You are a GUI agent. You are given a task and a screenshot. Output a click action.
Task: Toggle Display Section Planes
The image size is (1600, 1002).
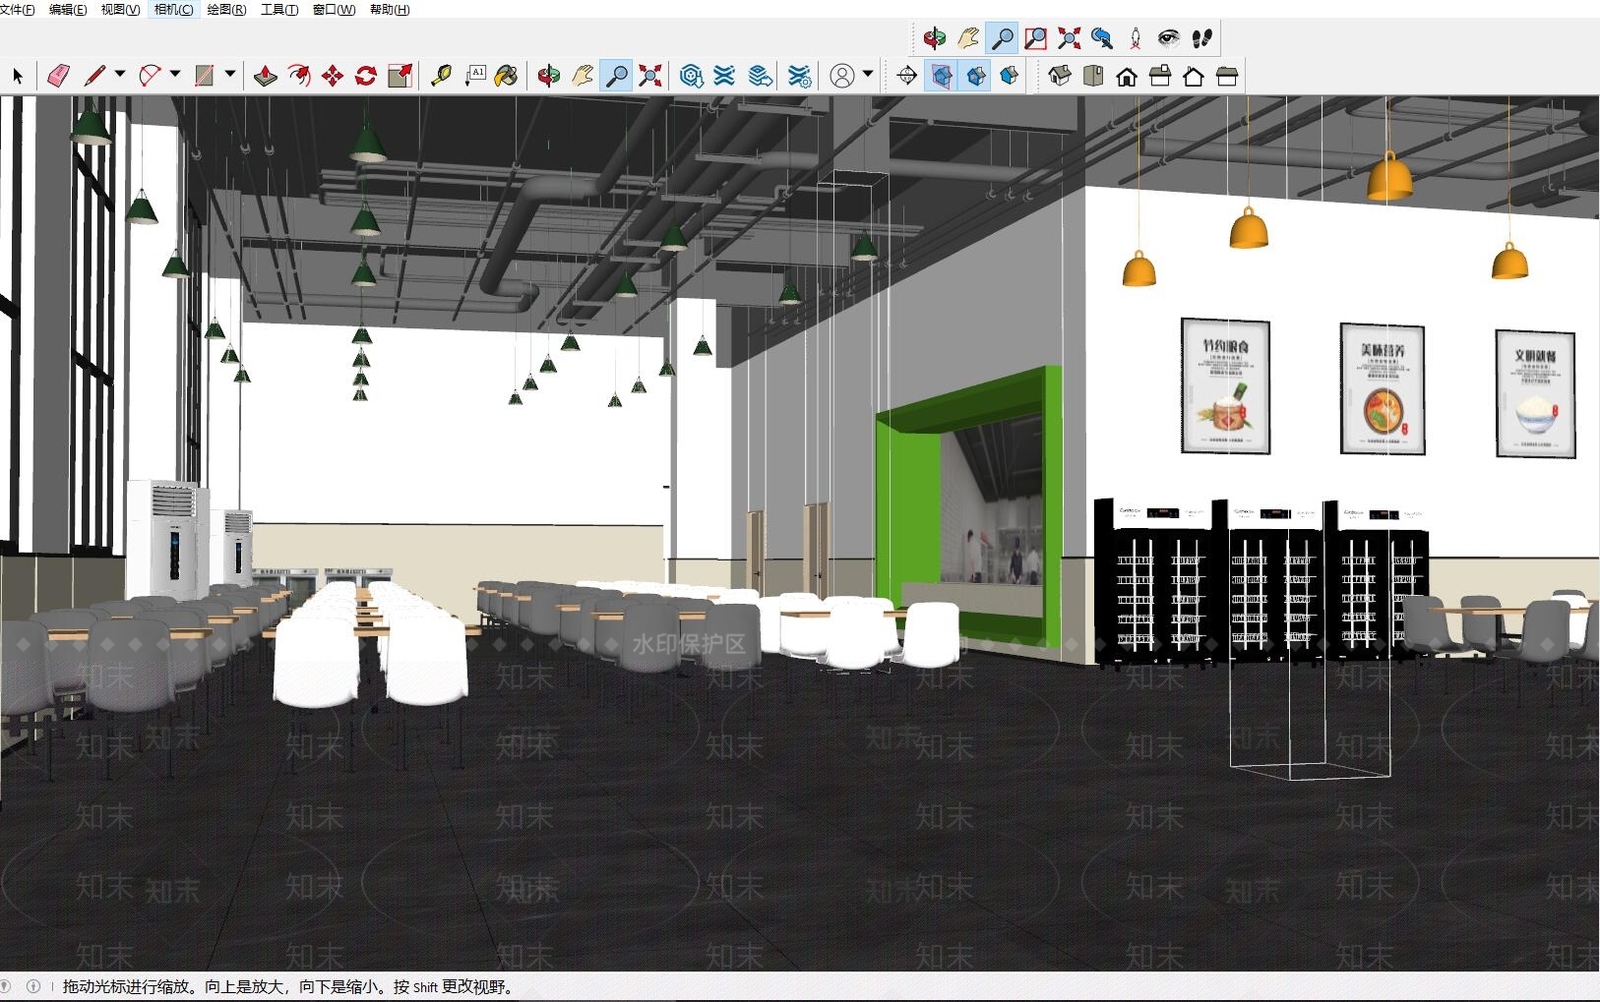point(941,76)
